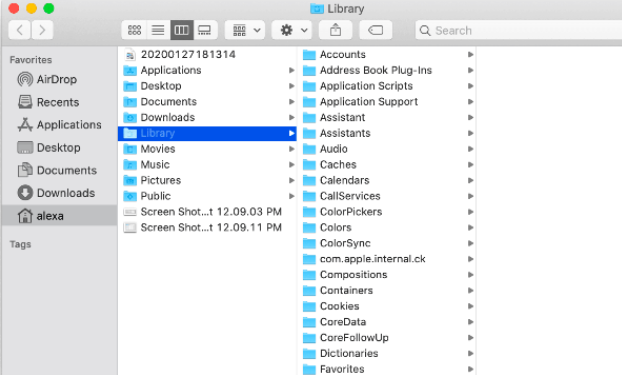
Task: Open the Address Book Plug-Ins folder
Action: pyautogui.click(x=387, y=70)
